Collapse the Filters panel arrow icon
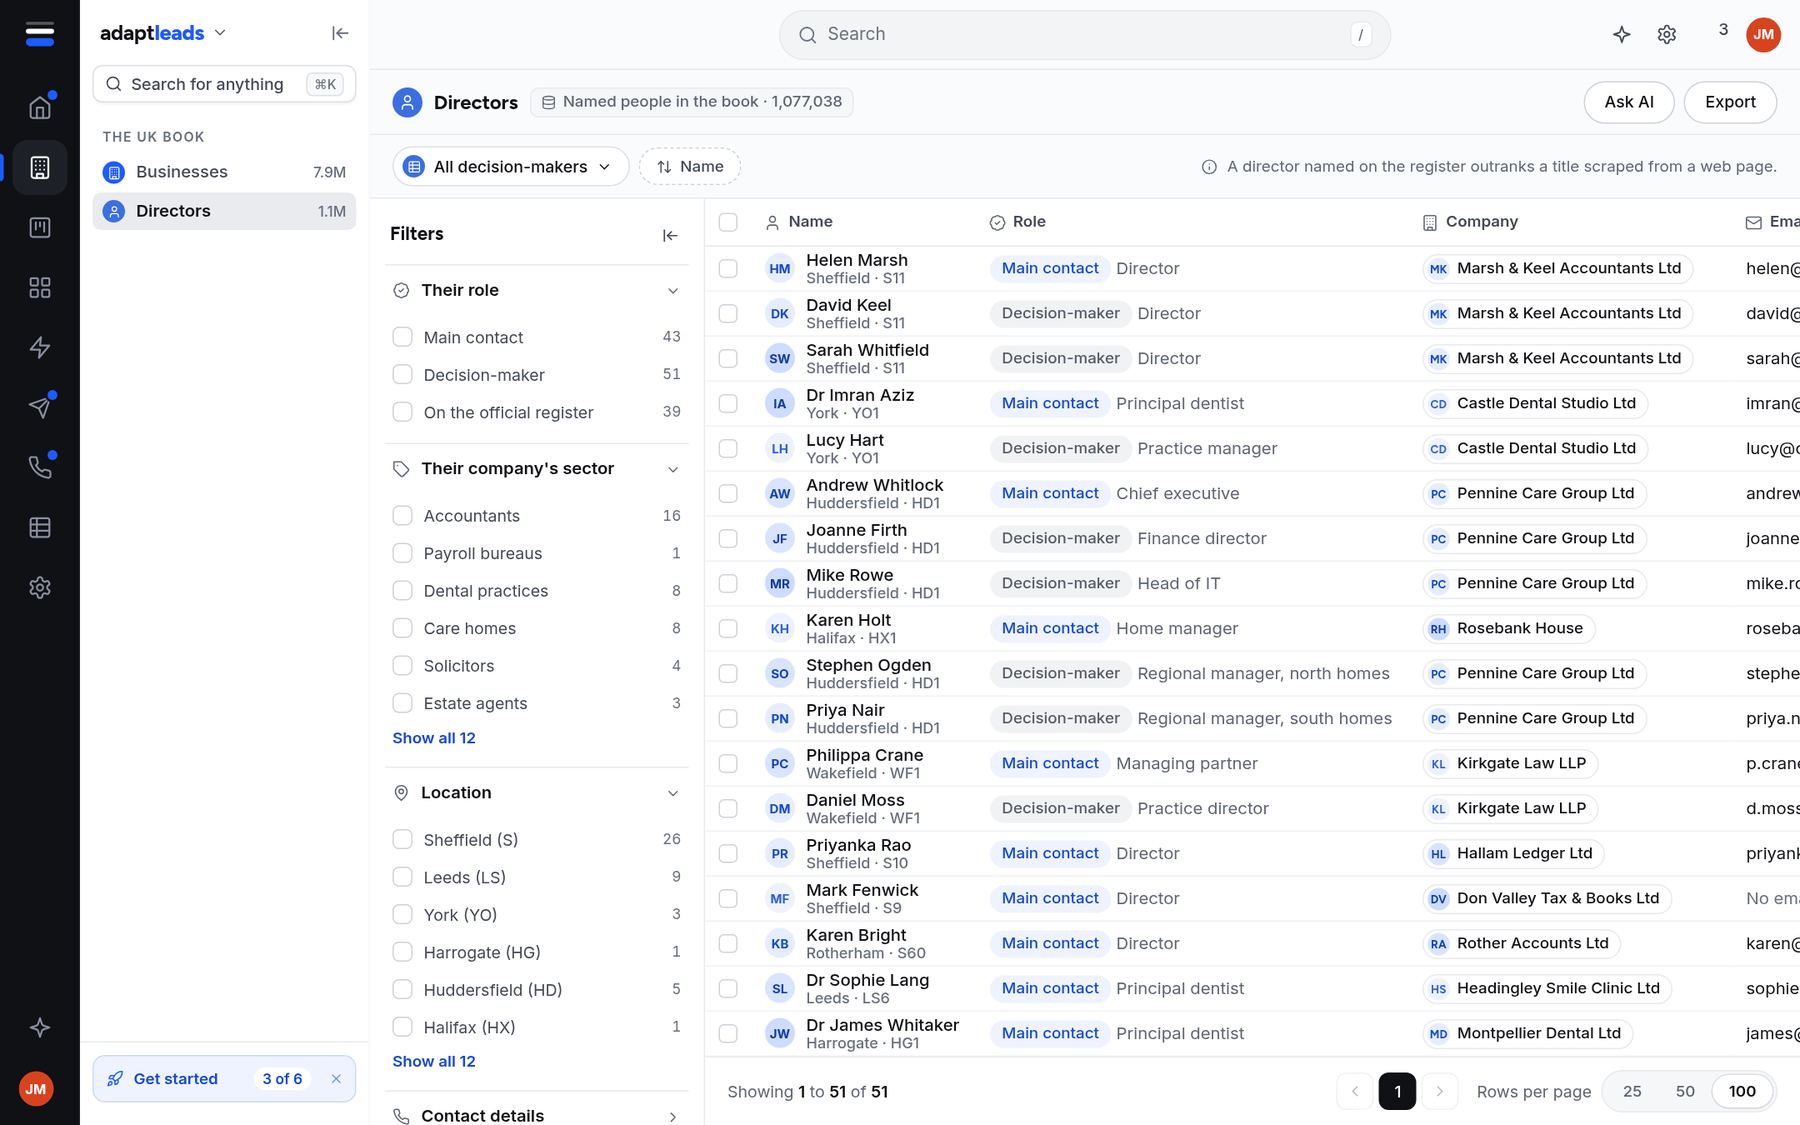 pyautogui.click(x=670, y=235)
